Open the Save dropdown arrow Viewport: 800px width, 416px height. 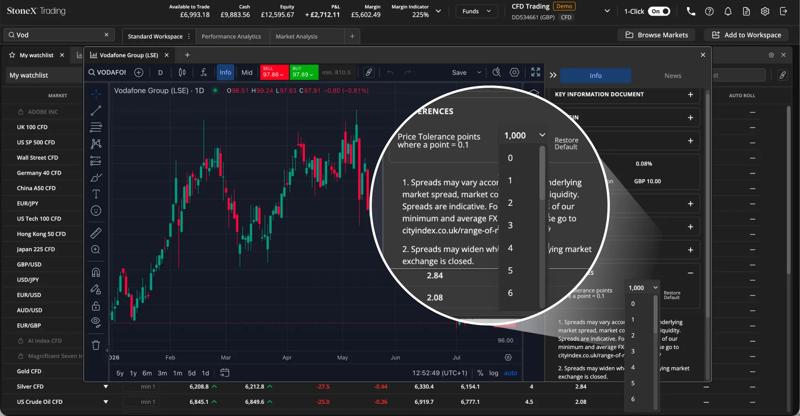point(479,72)
